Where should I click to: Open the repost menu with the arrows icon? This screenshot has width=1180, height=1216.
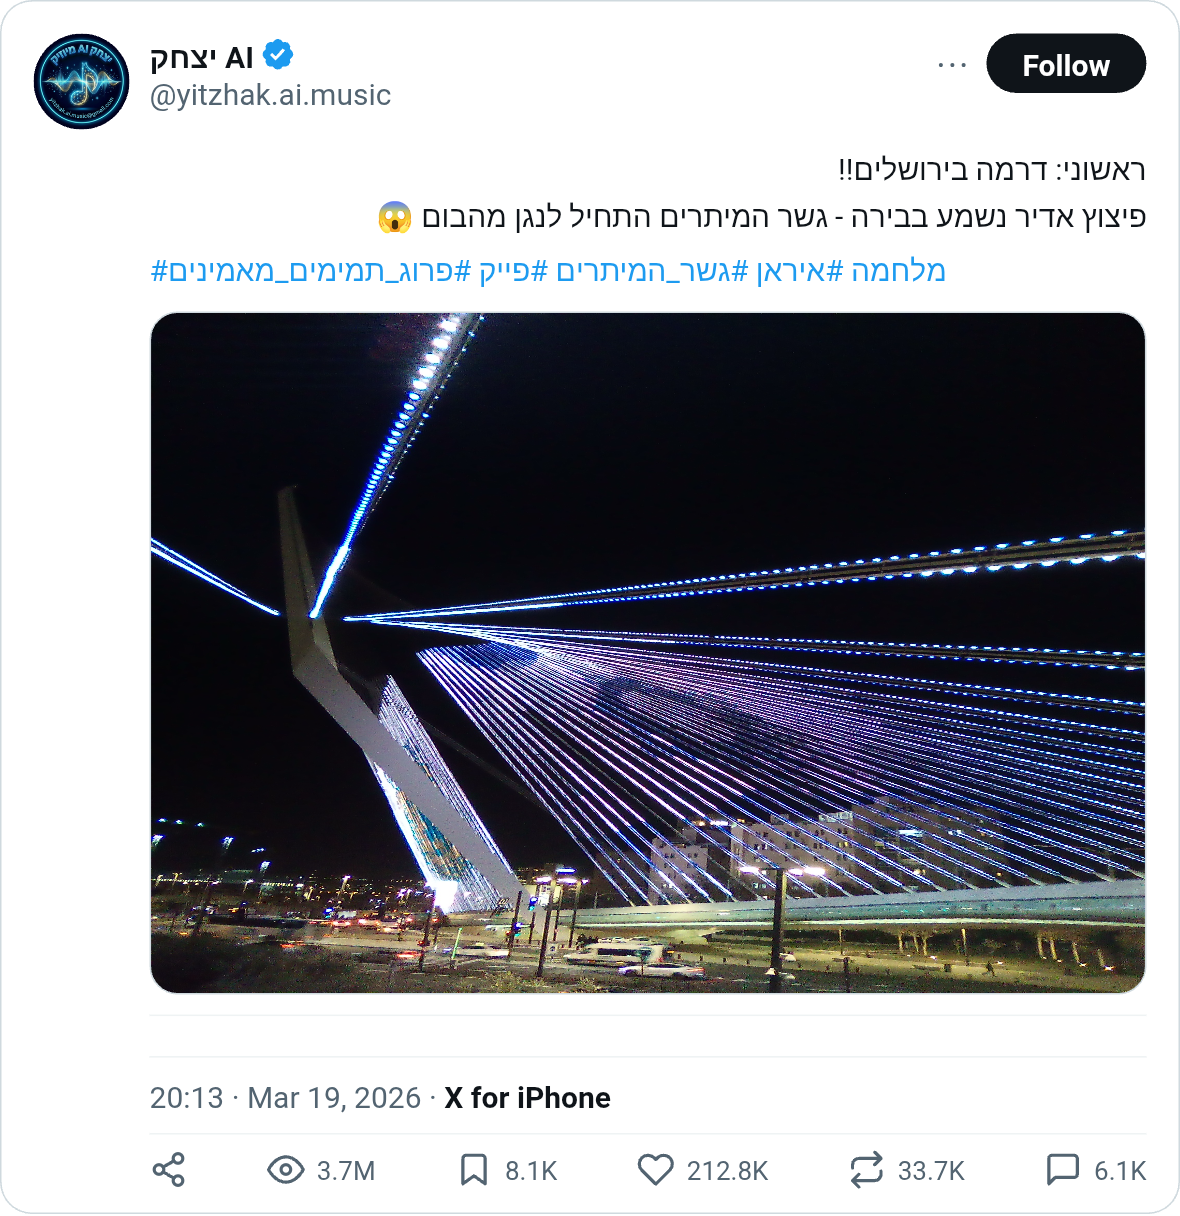866,1168
